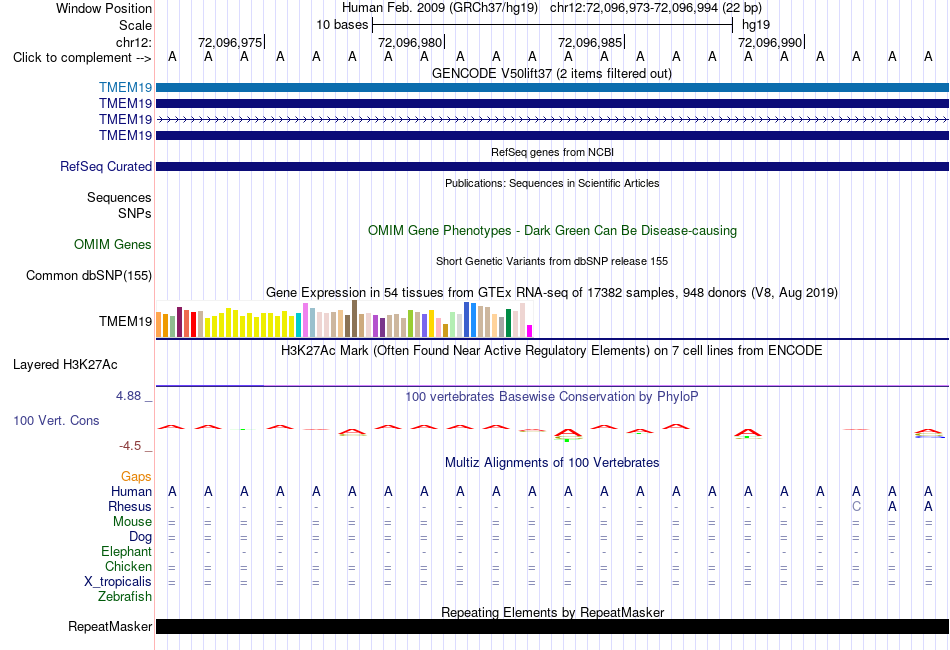
Task: Click the light-blue TMEM19 gene label
Action: point(125,87)
